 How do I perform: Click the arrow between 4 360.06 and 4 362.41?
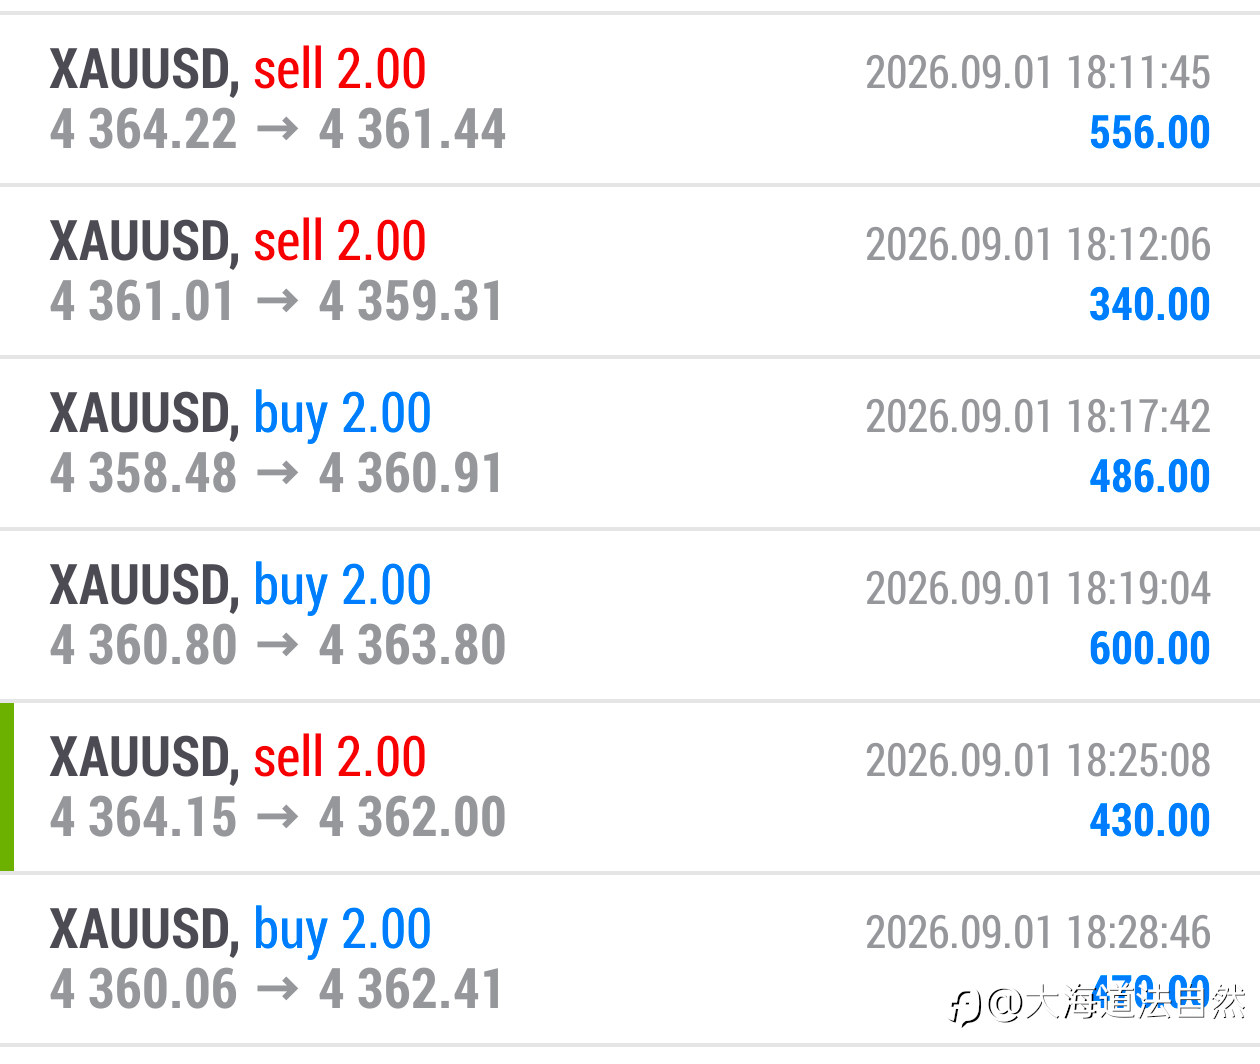click(x=278, y=991)
